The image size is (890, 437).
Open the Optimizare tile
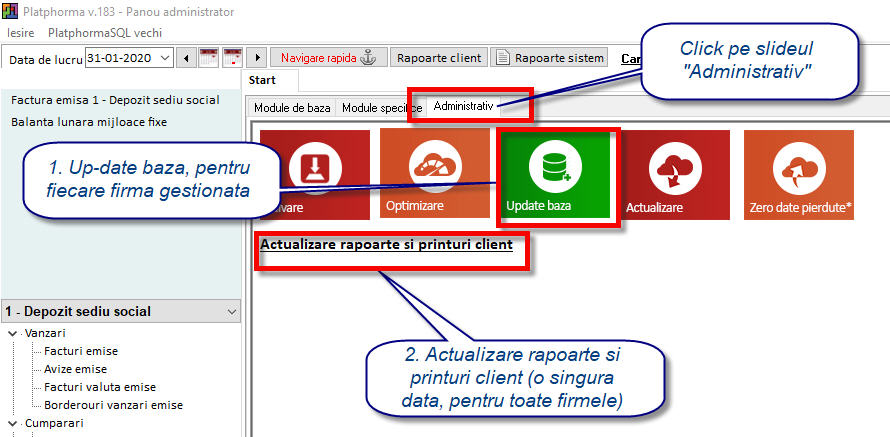428,176
